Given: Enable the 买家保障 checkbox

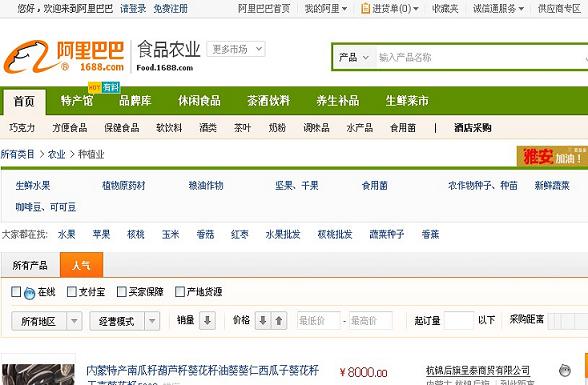Looking at the screenshot, I should [122, 292].
